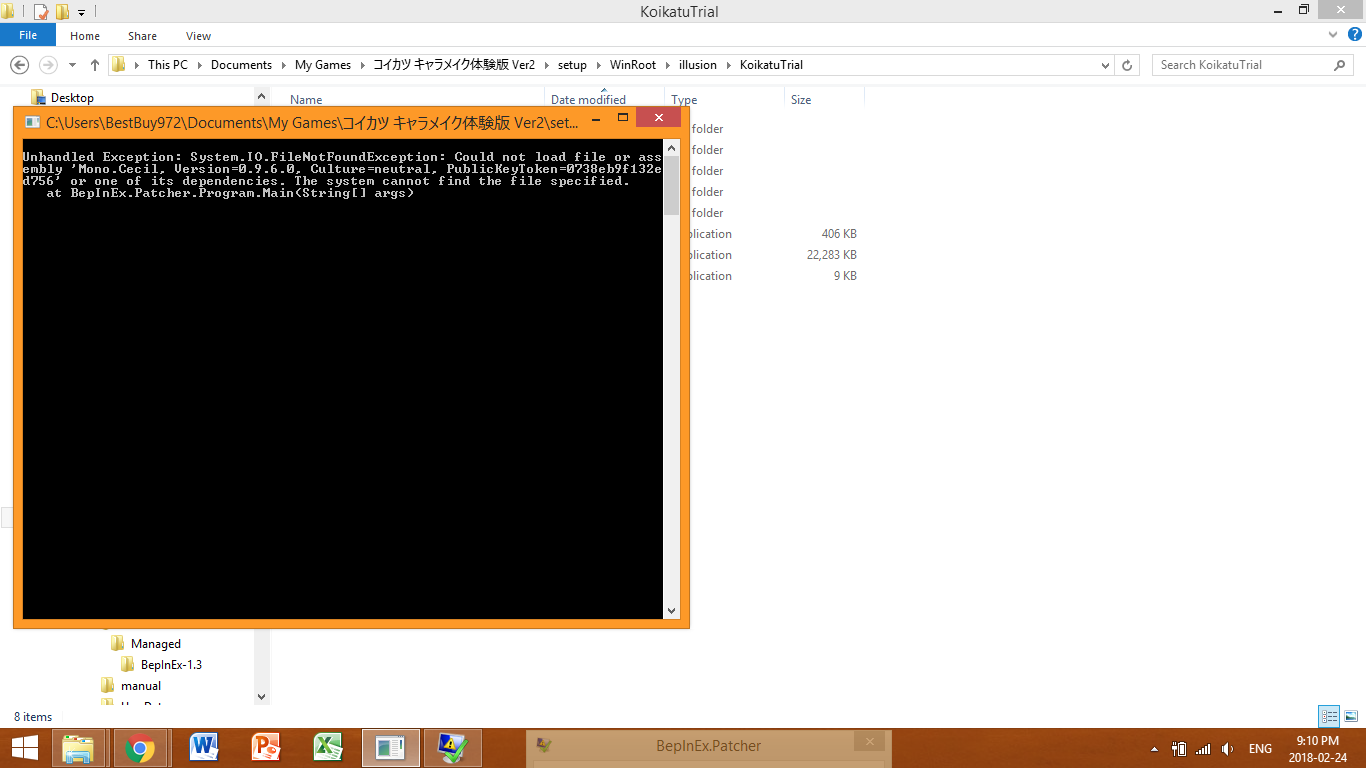Open the taskbar clock and date
Image resolution: width=1366 pixels, height=768 pixels.
(1316, 748)
